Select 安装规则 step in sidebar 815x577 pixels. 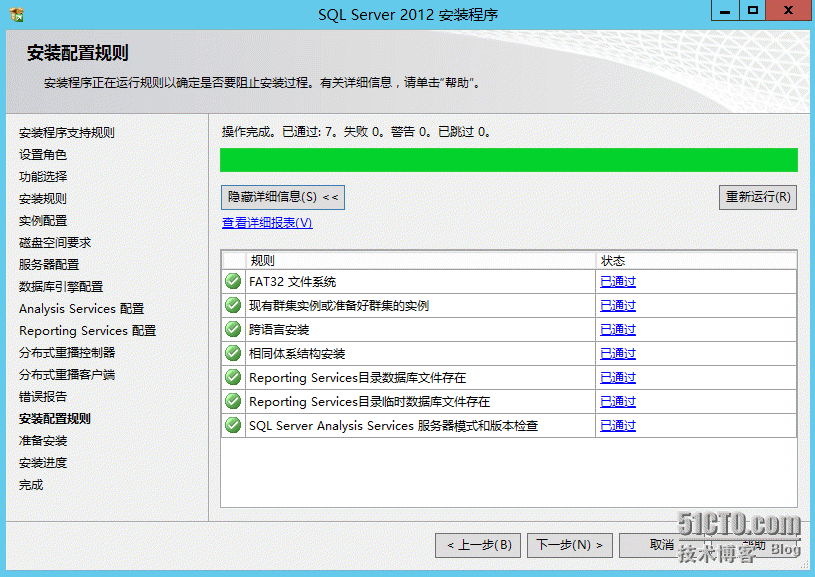coord(43,199)
